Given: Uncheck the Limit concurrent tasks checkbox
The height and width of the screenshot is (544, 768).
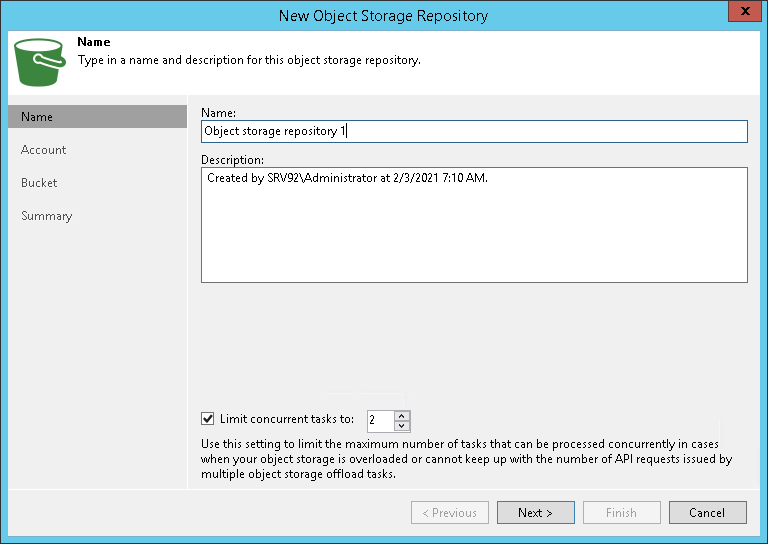Looking at the screenshot, I should tap(208, 419).
